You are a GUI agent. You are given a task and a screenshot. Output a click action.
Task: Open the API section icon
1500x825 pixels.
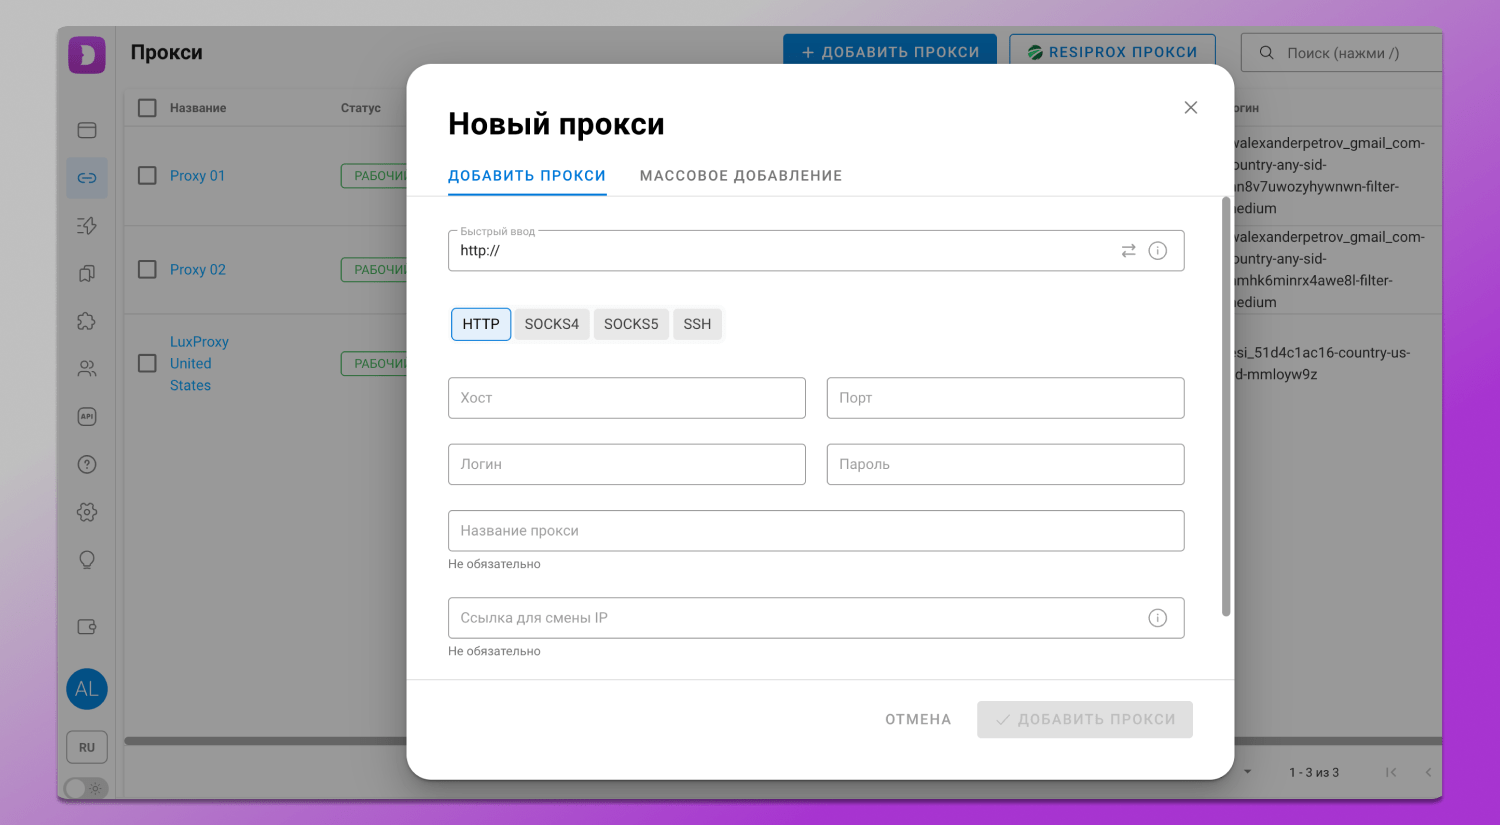point(86,416)
